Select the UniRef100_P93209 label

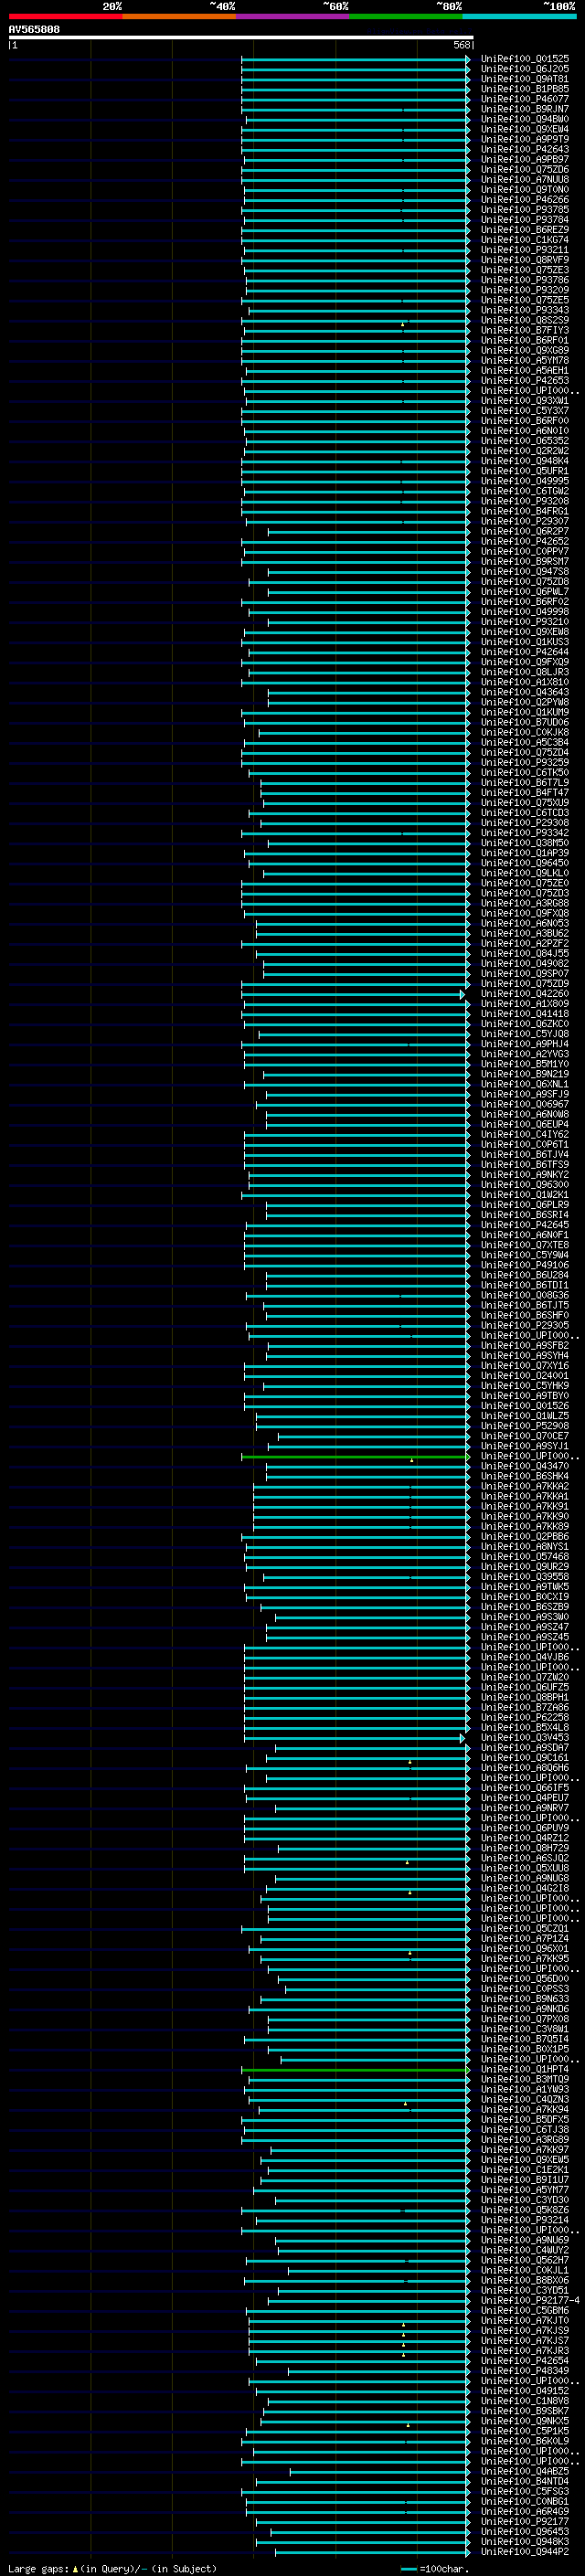tap(525, 290)
